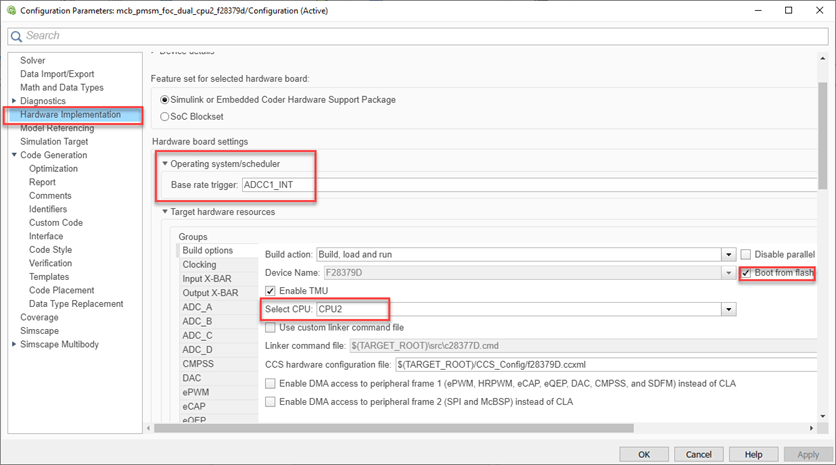Toggle the Enable TMU checkbox
836x465 pixels.
[270, 291]
